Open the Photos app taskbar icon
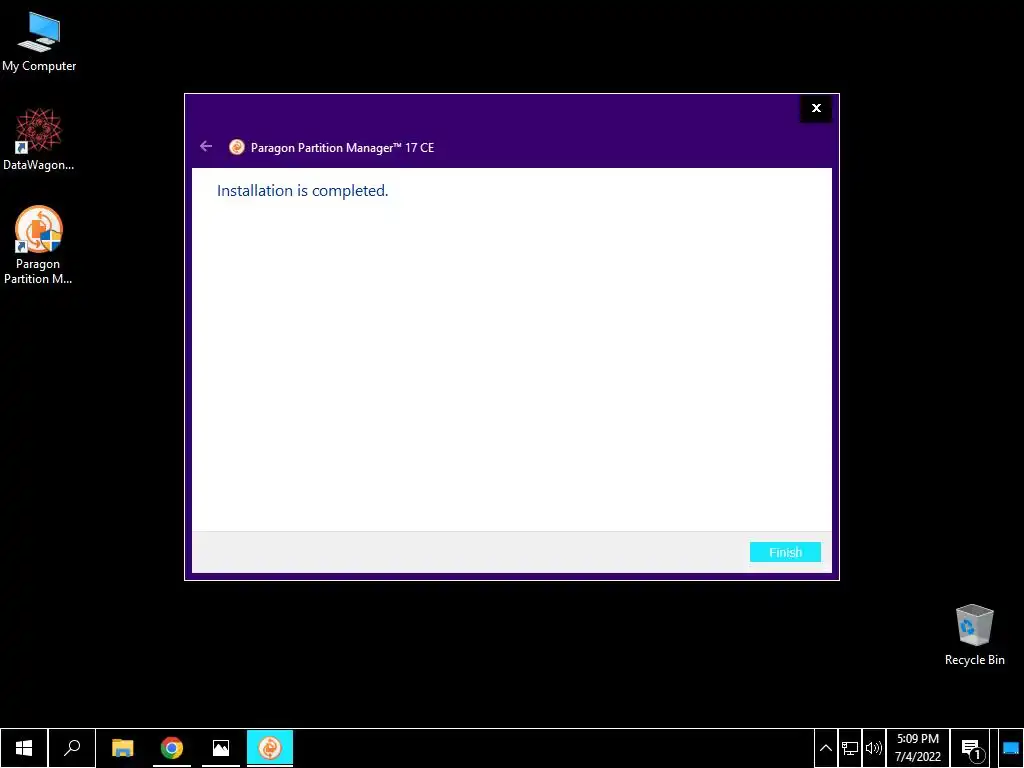This screenshot has height=768, width=1024. click(x=221, y=748)
